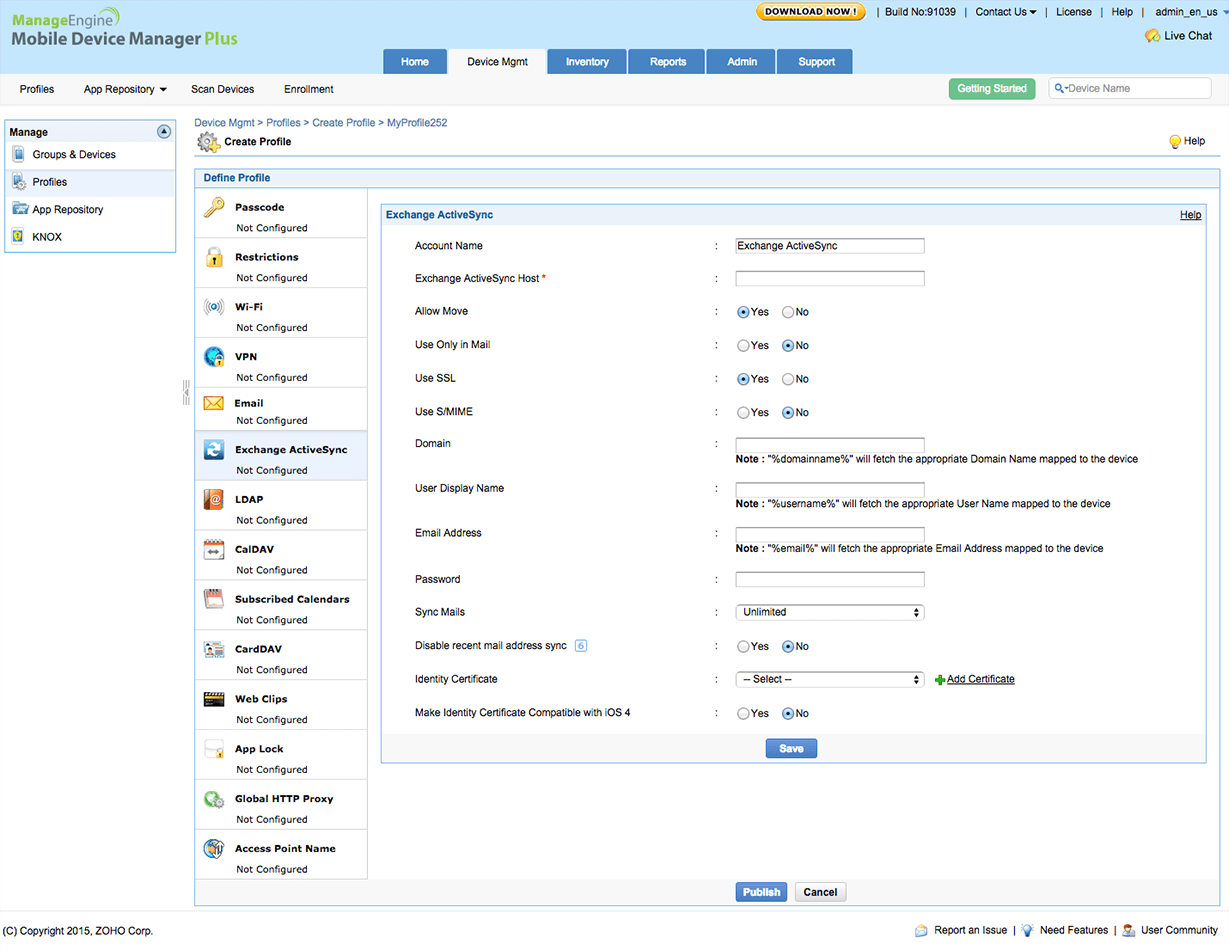Click the CalDAV calendar icon

tap(214, 550)
